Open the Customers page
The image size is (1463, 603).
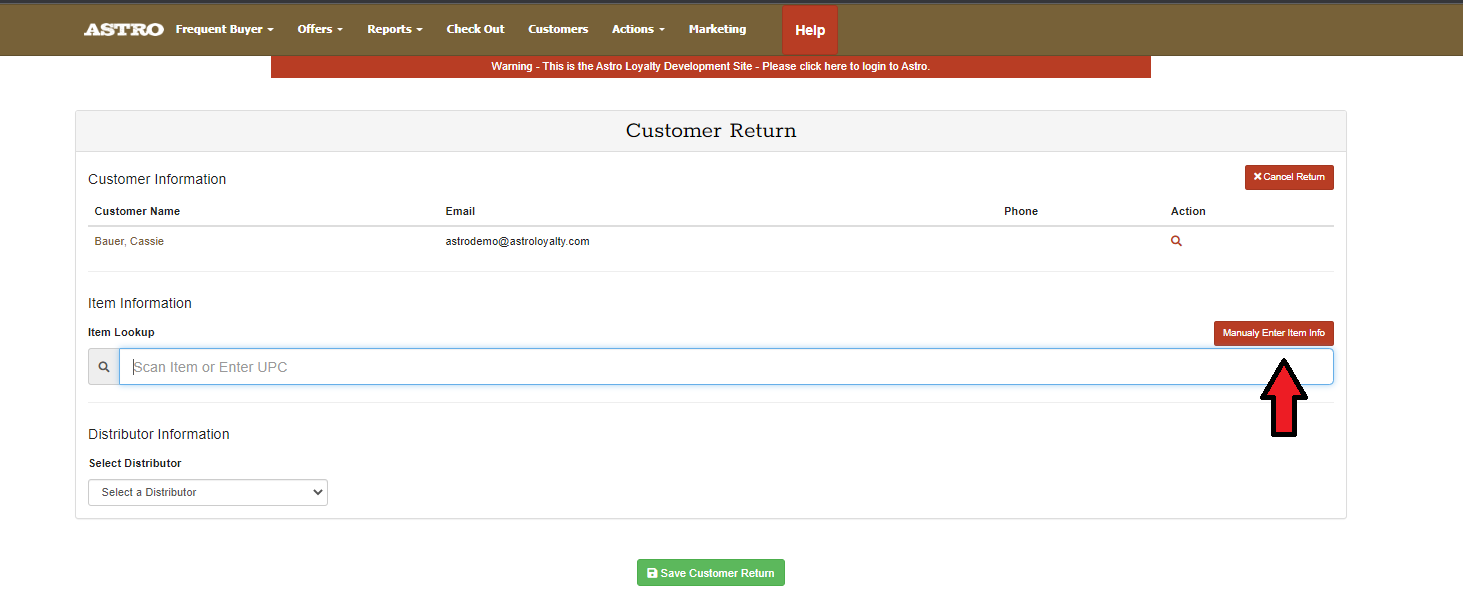pos(558,30)
